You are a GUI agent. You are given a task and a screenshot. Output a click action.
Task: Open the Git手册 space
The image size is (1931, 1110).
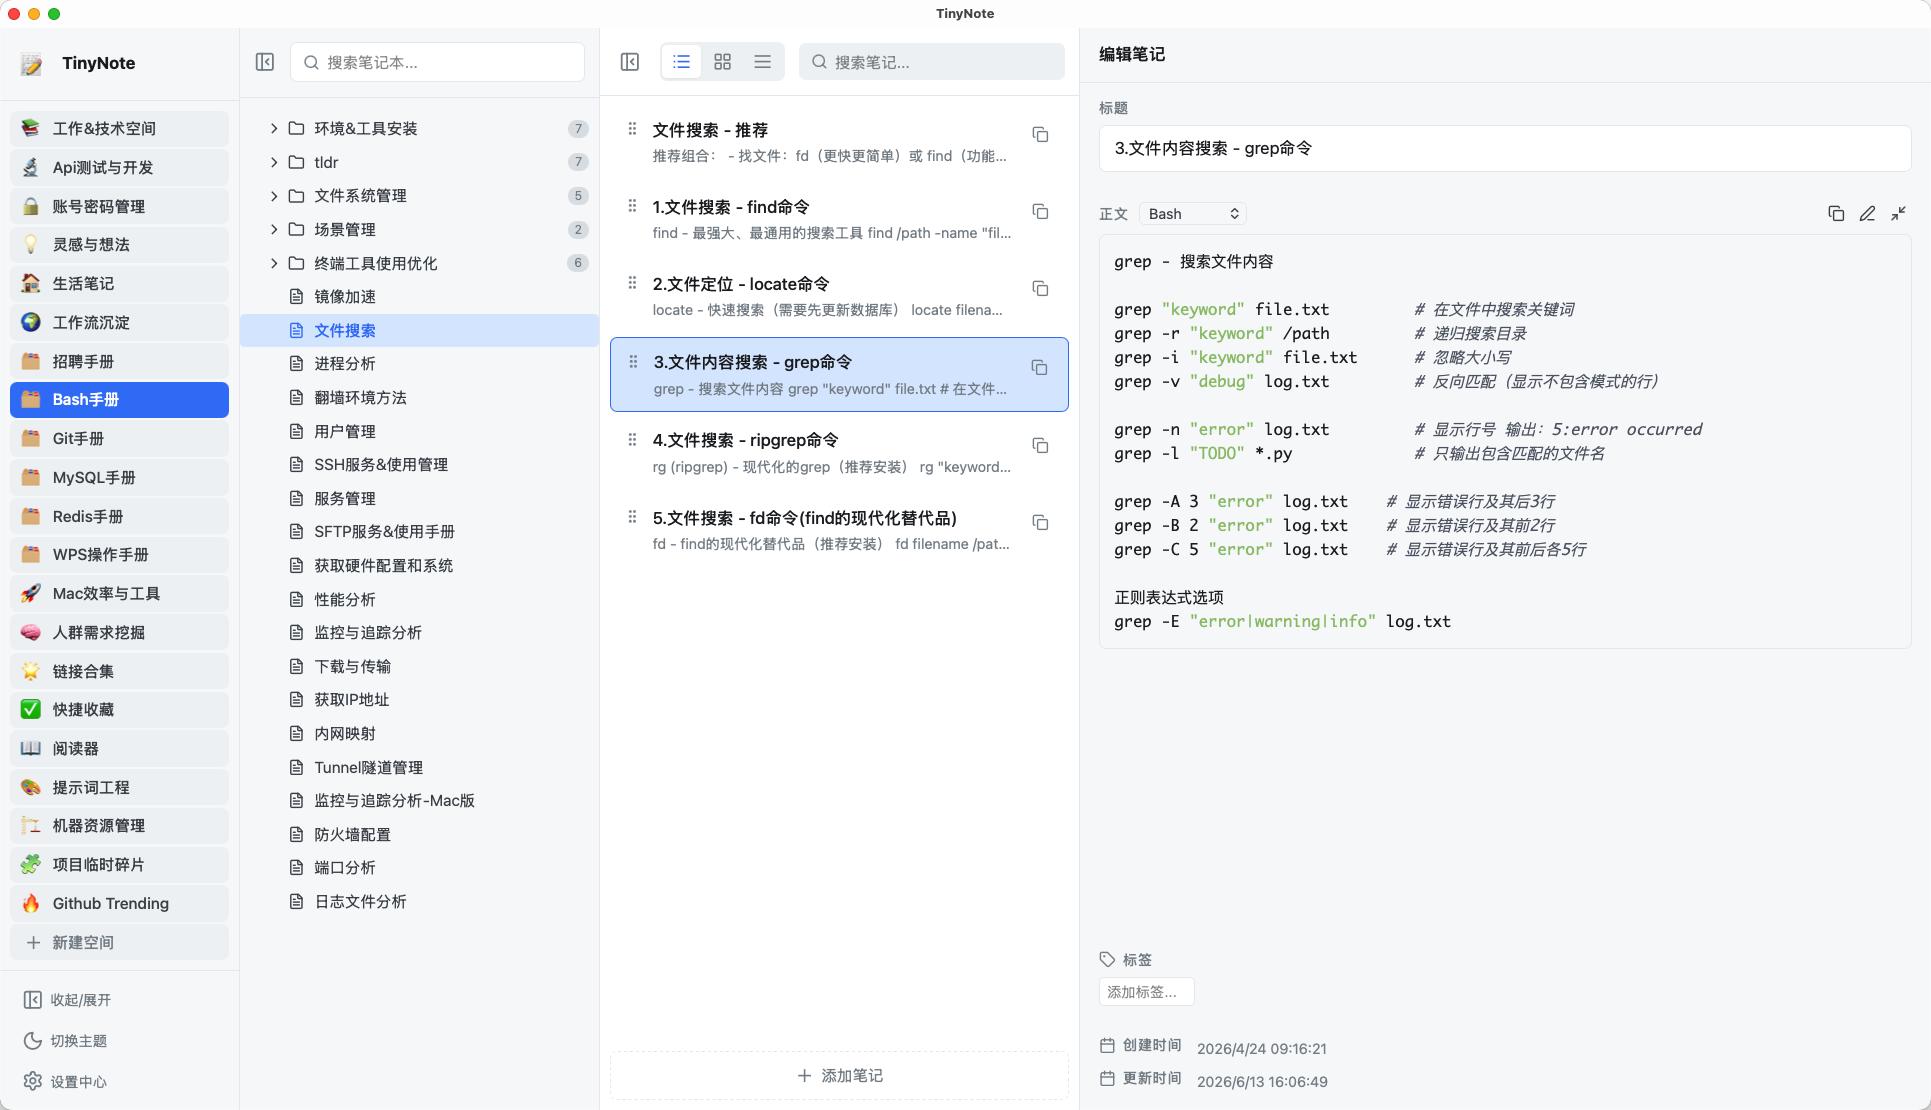[x=119, y=438]
